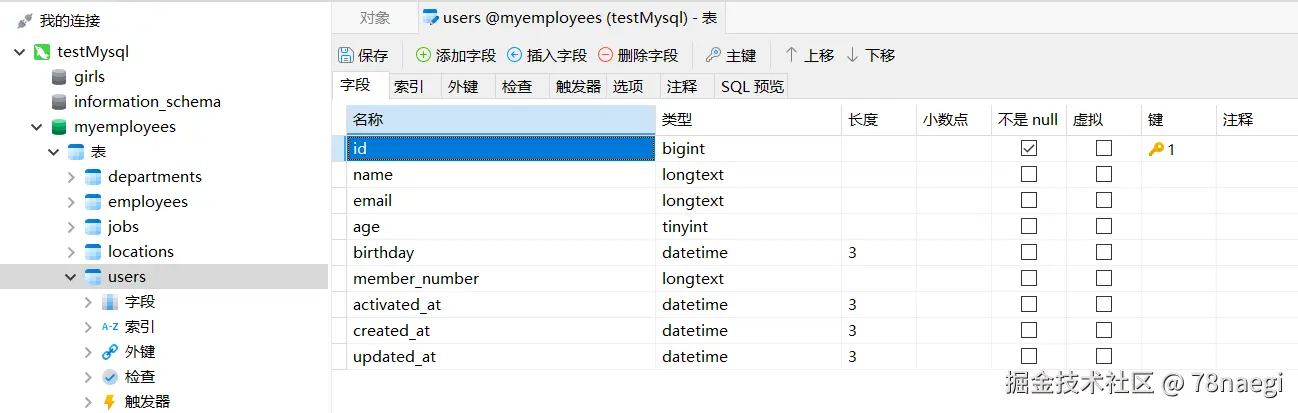This screenshot has height=413, width=1298.
Task: Click the tinyint type of age
Action: click(x=685, y=226)
